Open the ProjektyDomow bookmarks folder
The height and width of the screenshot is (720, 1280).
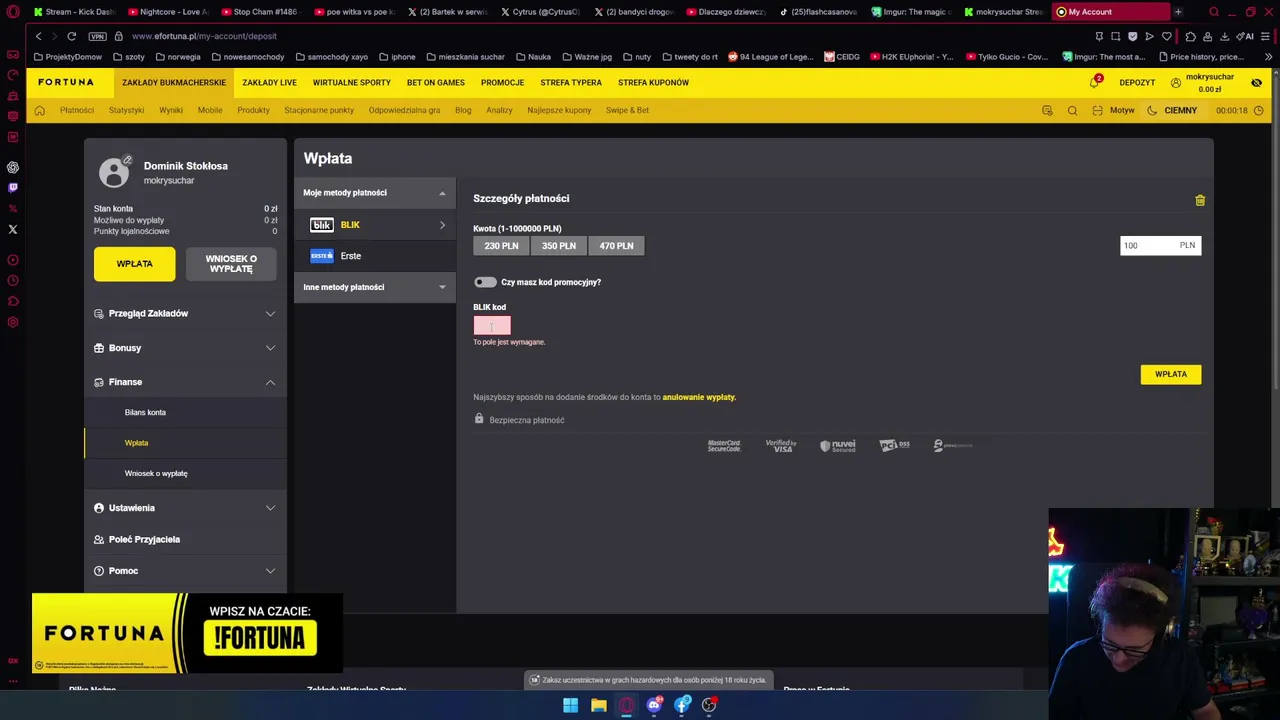coord(68,57)
